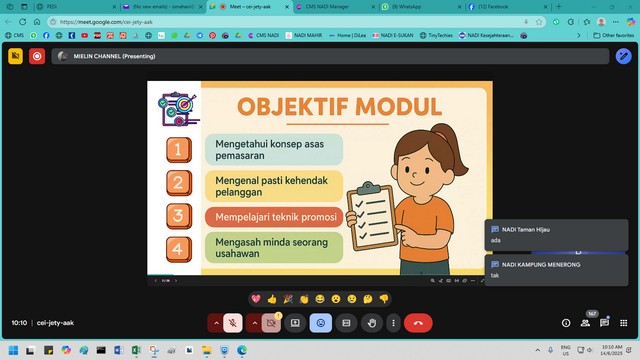Click the meet.google.com address bar
The width and height of the screenshot is (640, 360).
(286, 22)
